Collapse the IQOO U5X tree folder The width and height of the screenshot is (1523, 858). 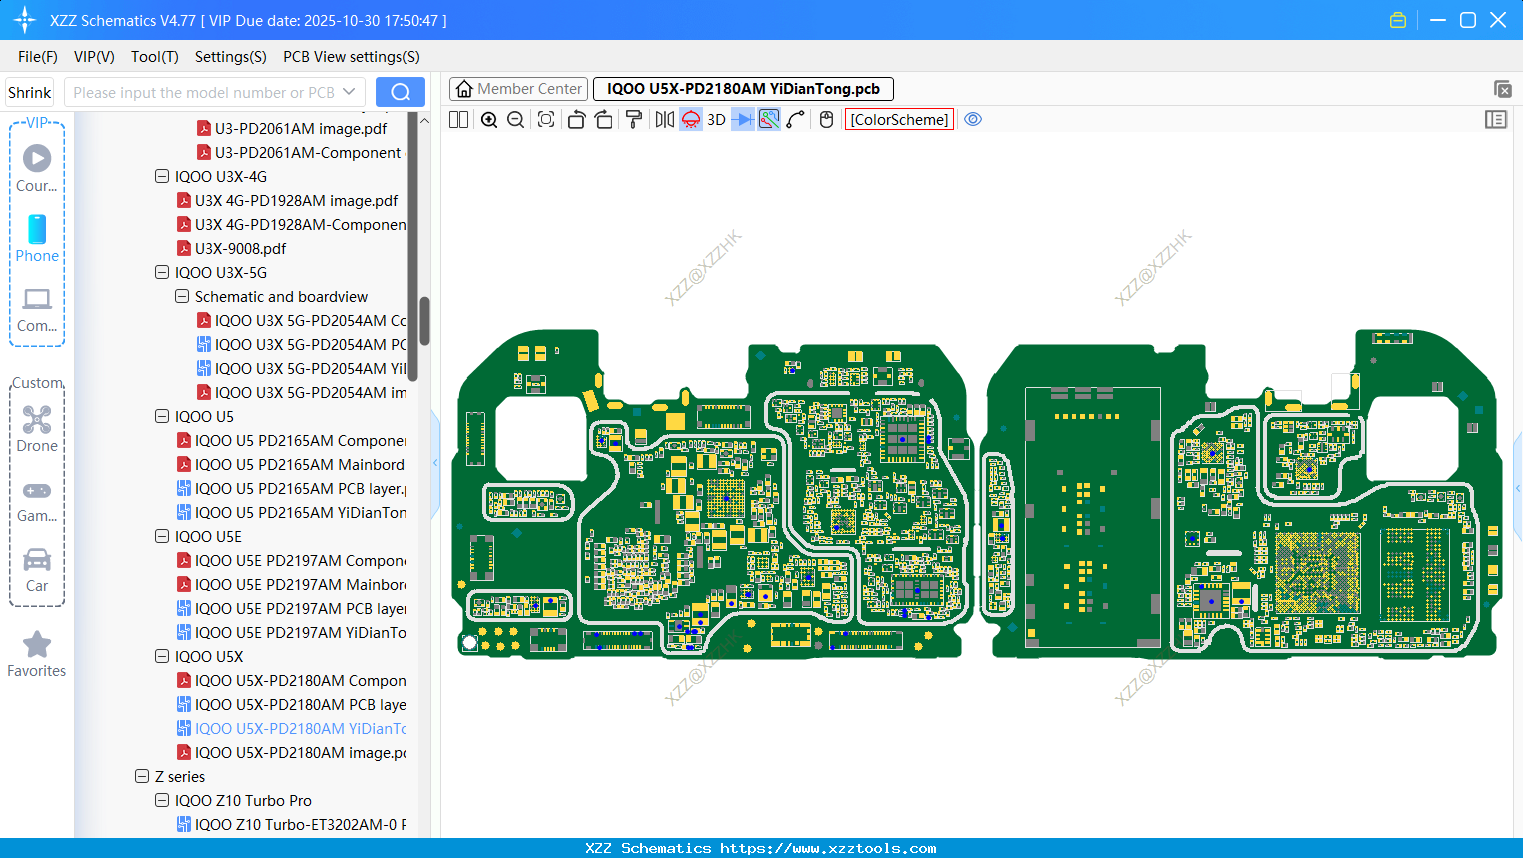[x=162, y=657]
